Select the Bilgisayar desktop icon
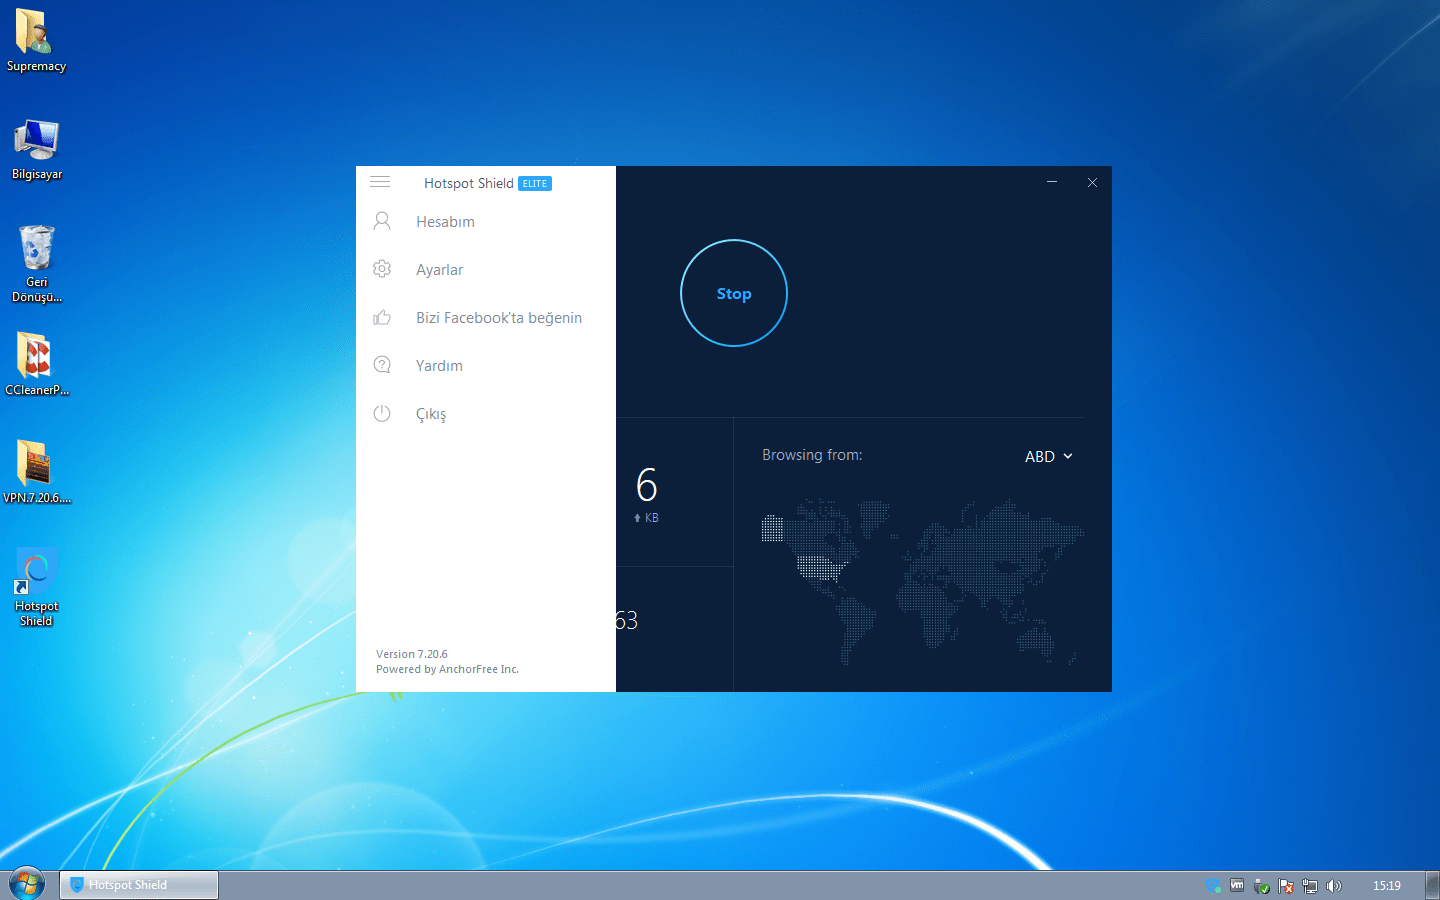 [x=36, y=149]
